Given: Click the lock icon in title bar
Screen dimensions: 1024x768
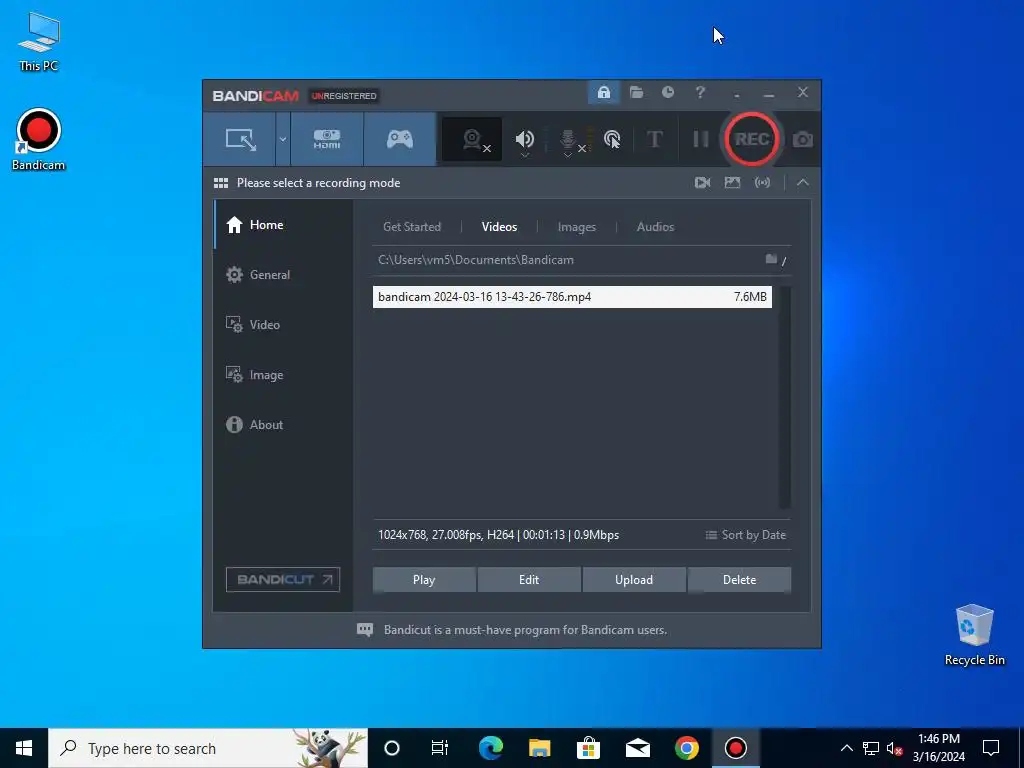Looking at the screenshot, I should (603, 93).
